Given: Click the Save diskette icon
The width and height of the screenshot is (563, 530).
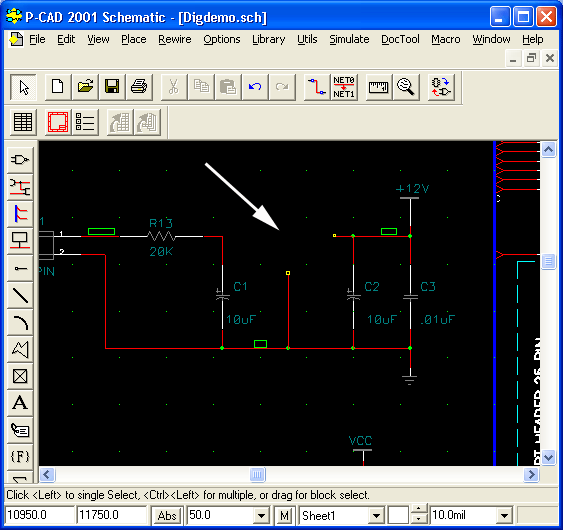Looking at the screenshot, I should [112, 87].
